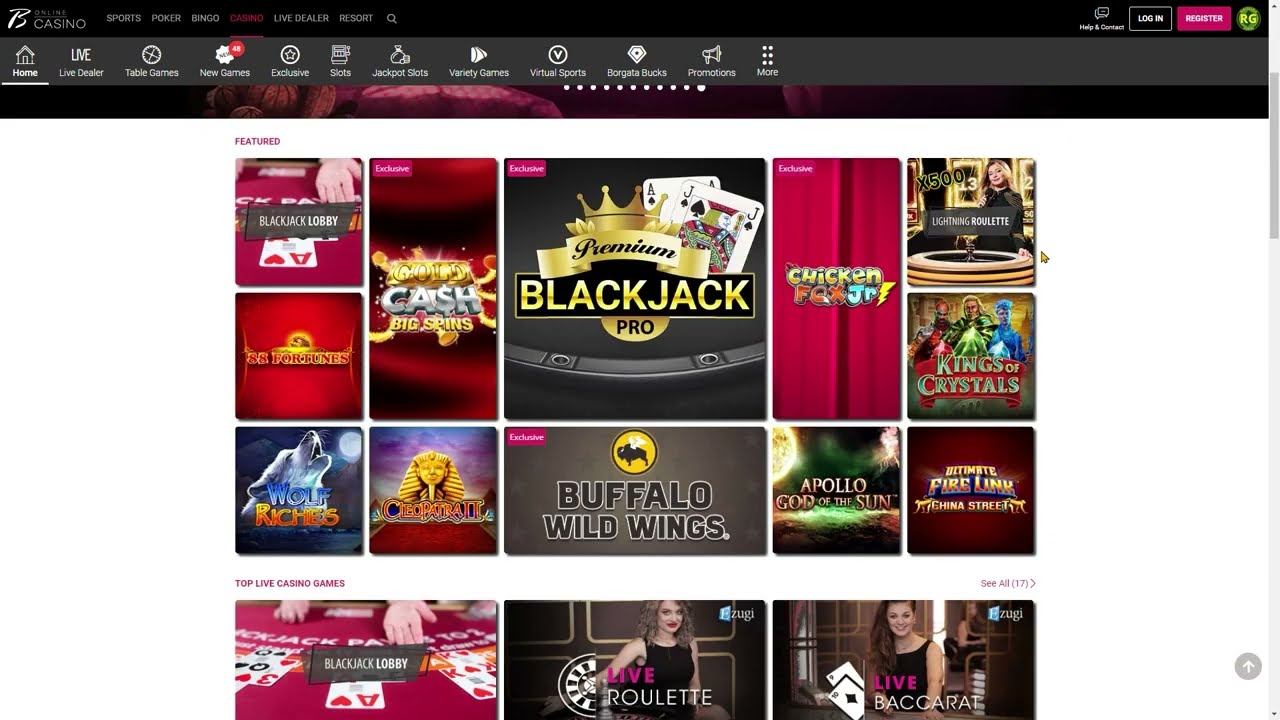Click the RG responsible gaming badge

1248,18
